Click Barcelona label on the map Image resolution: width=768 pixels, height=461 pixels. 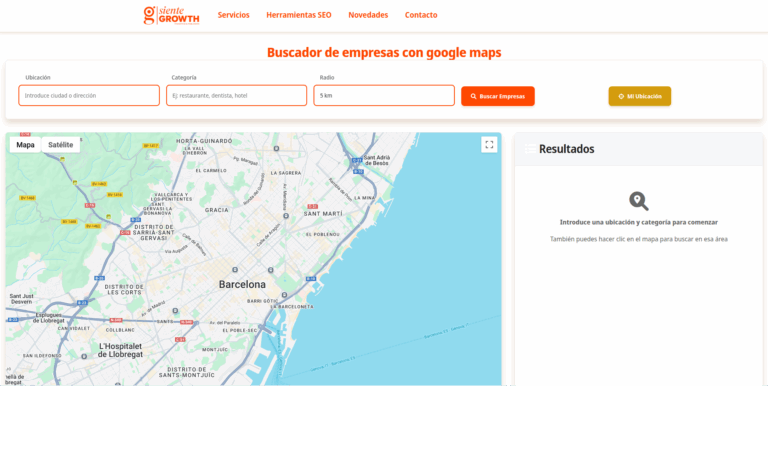[242, 285]
